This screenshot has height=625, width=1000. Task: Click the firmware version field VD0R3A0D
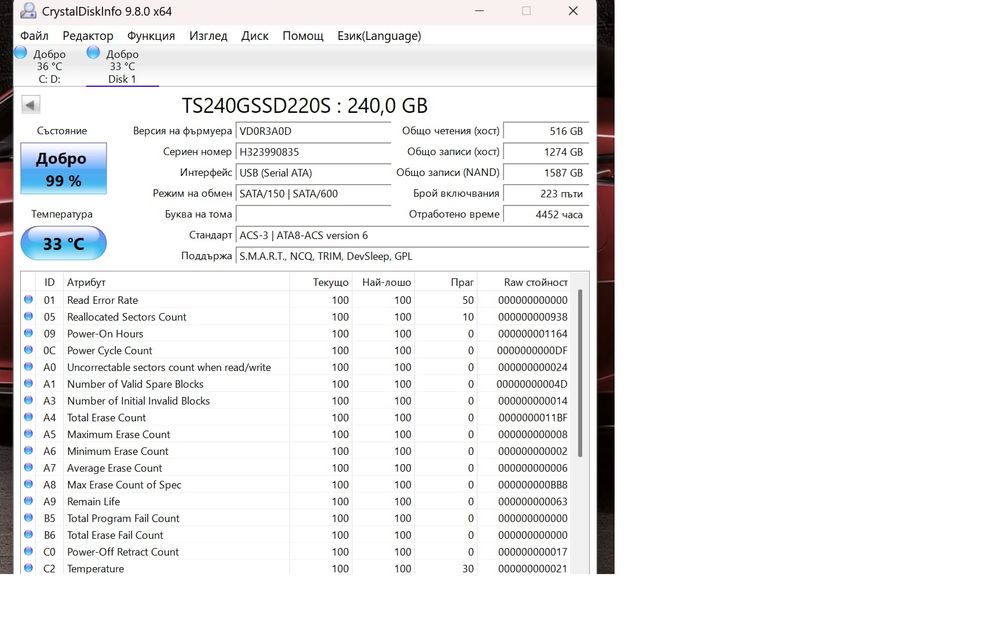(313, 131)
